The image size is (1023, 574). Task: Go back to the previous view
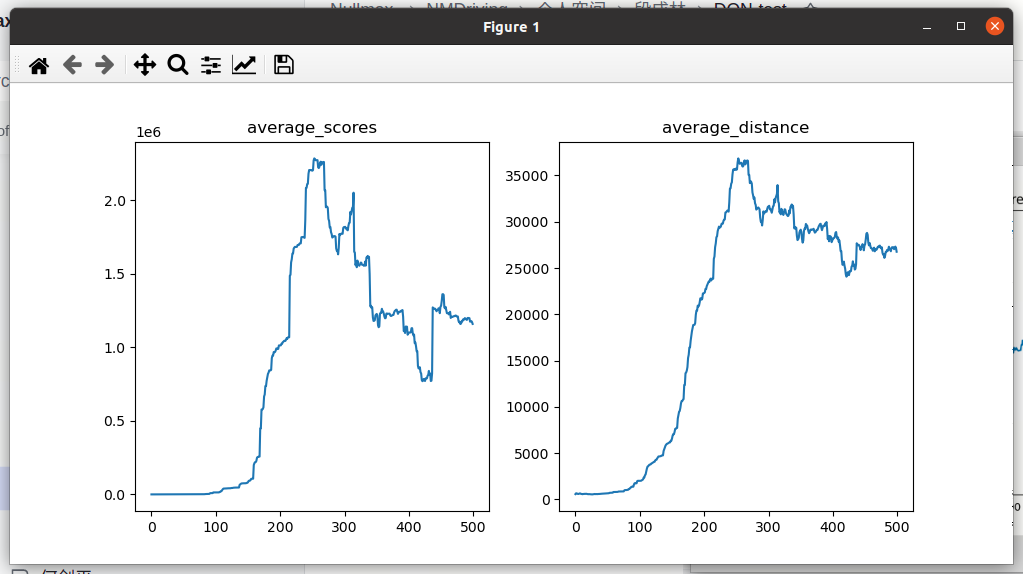(x=72, y=65)
